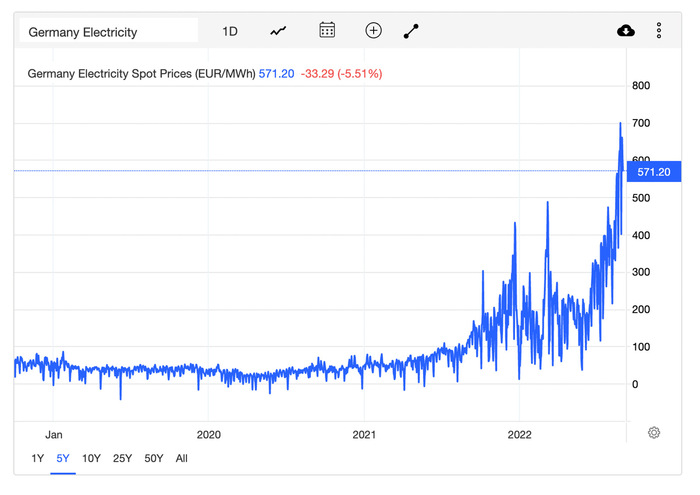Click the 2022 label on time axis
This screenshot has width=700, height=495.
[519, 435]
